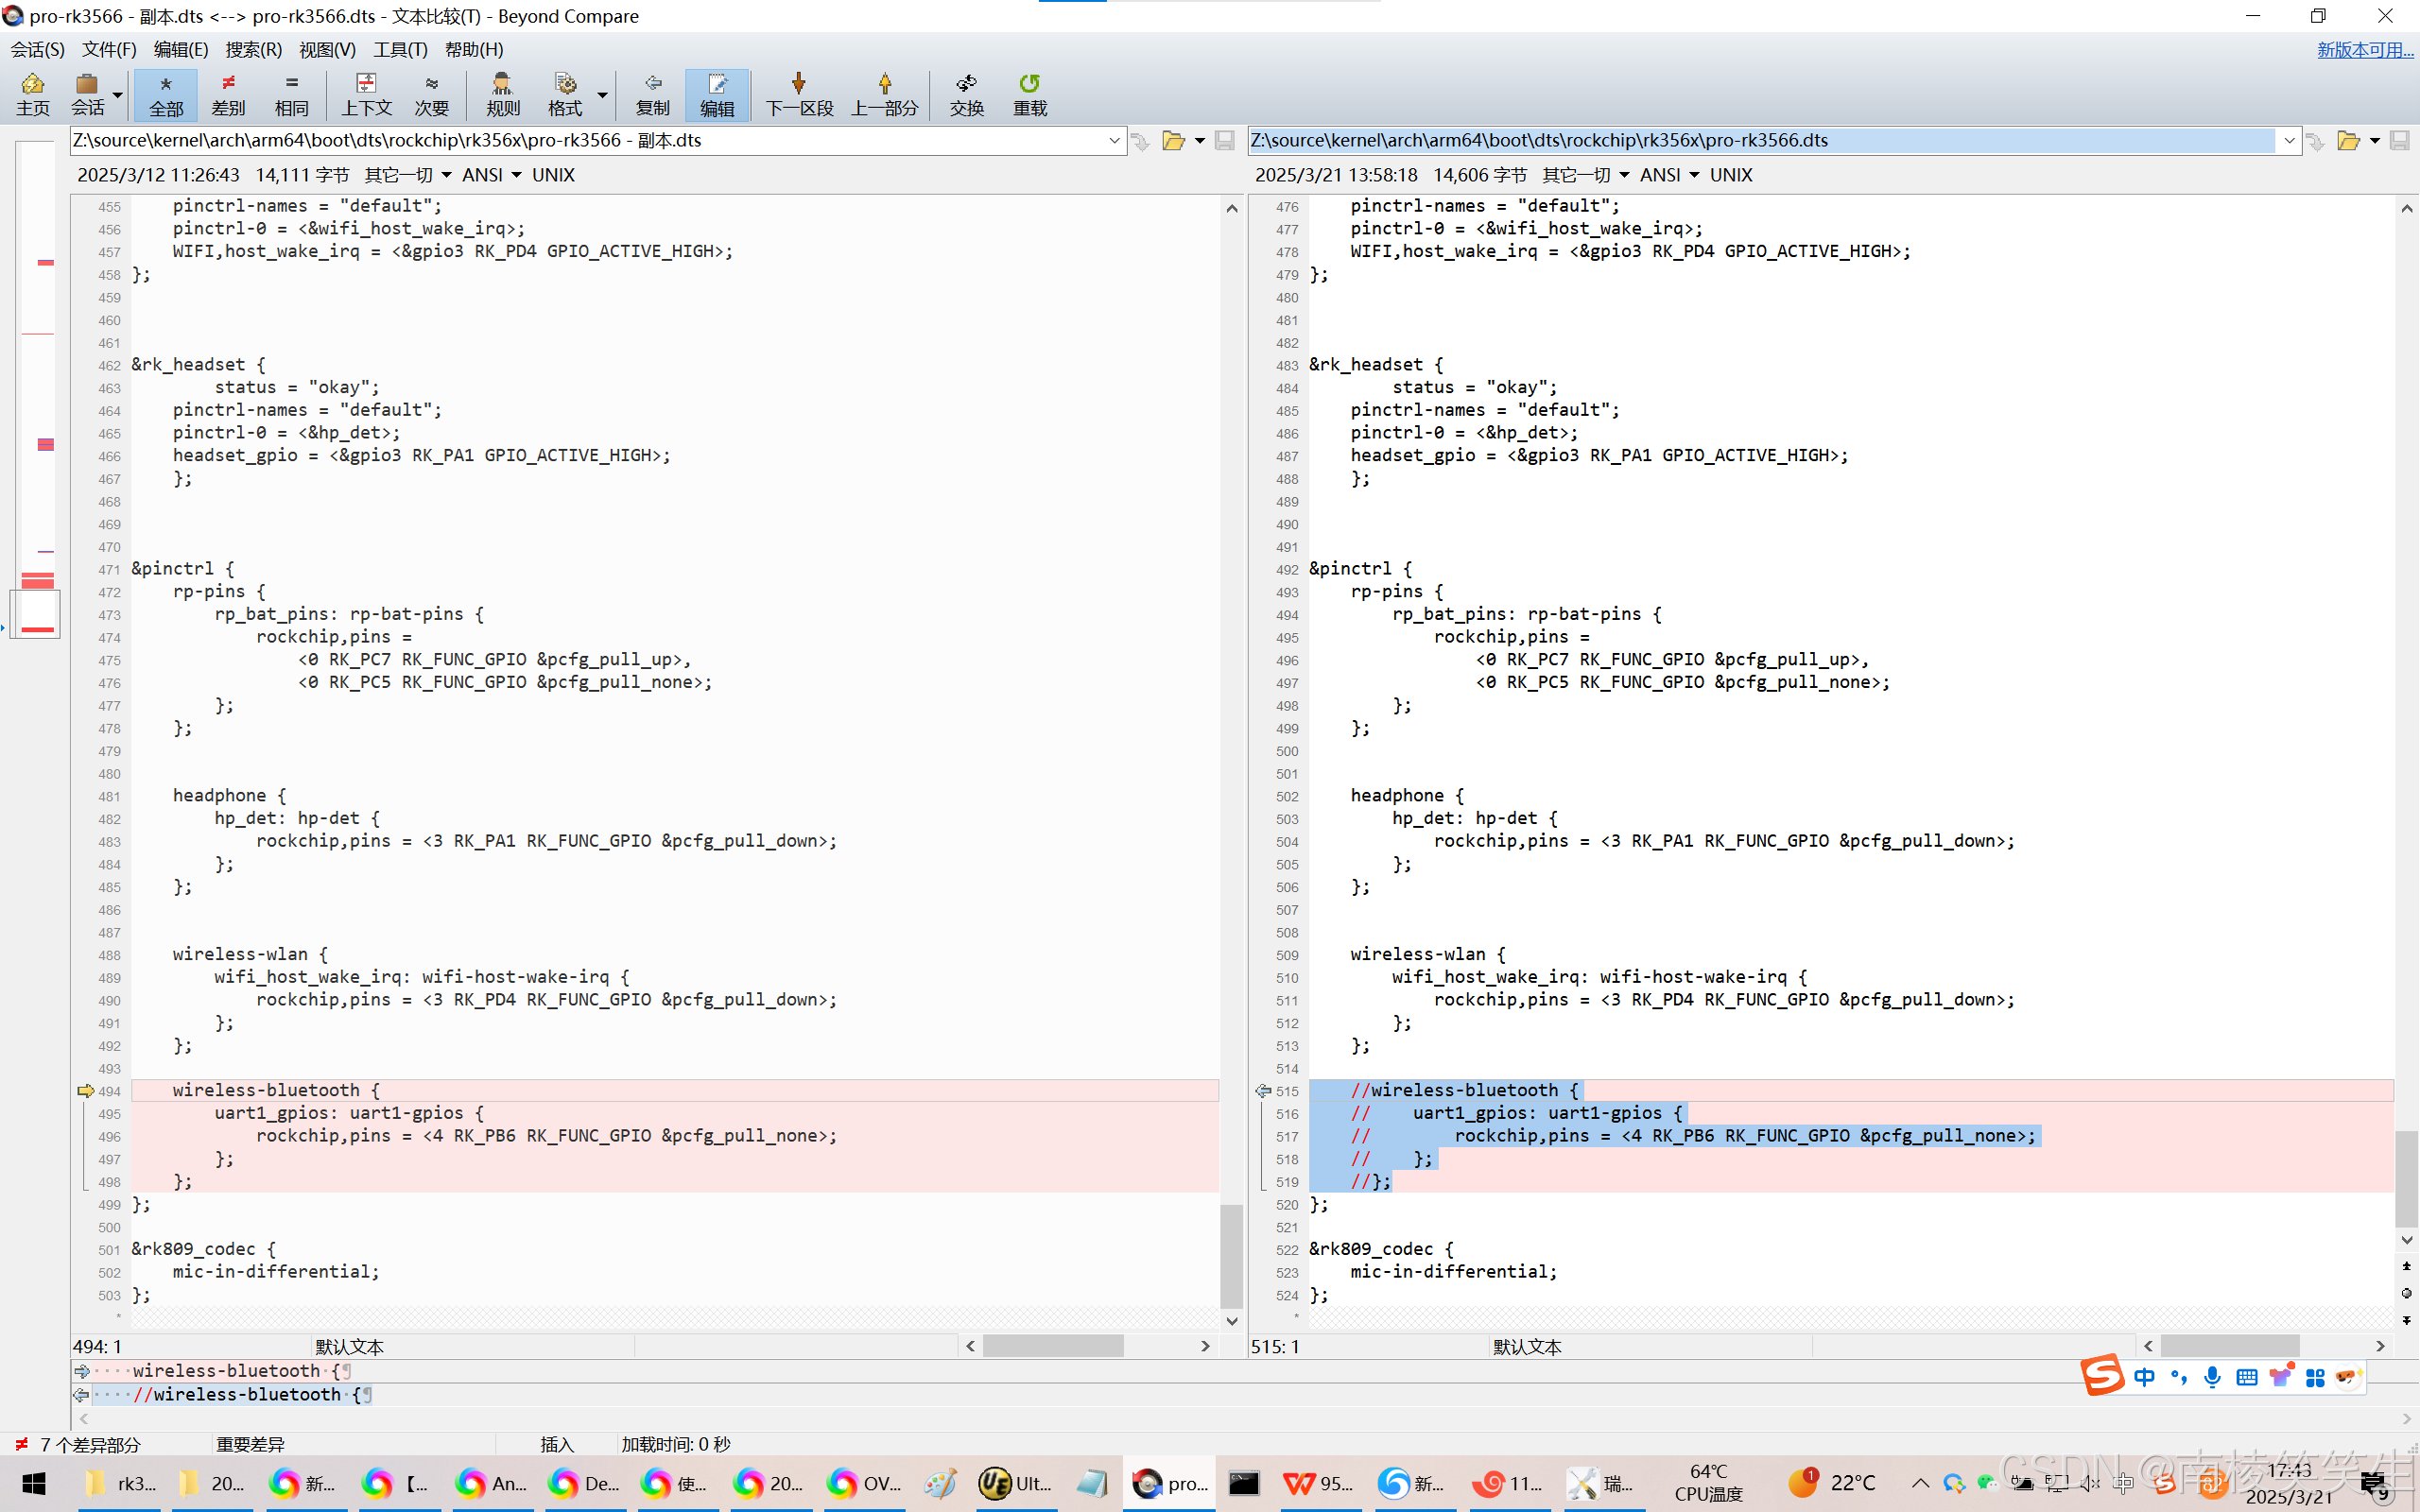Click 下一区段 next section arrow icon
Screen dimensions: 2420x1512
click(798, 84)
